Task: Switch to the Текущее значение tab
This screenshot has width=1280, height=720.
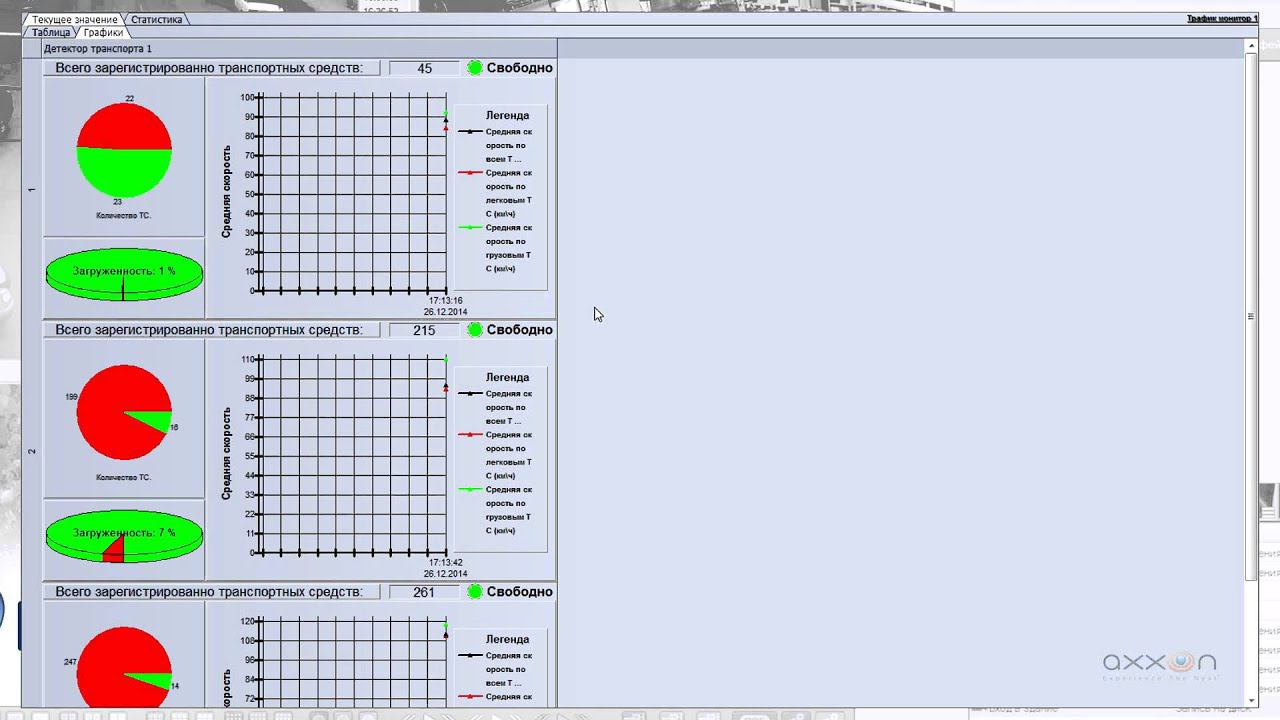Action: pos(74,19)
